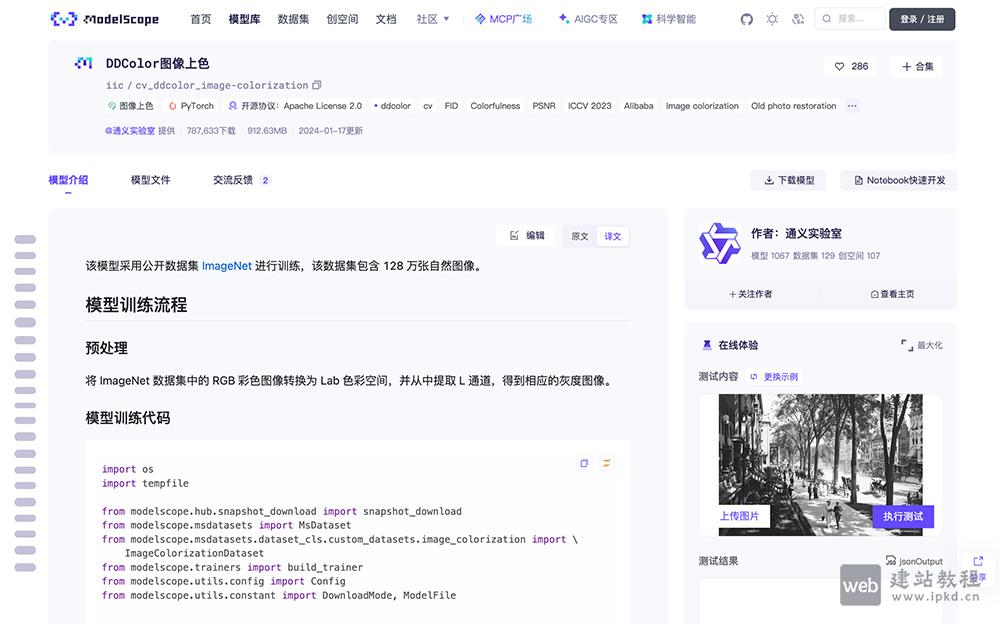Open the 社区 community dropdown

[x=432, y=18]
